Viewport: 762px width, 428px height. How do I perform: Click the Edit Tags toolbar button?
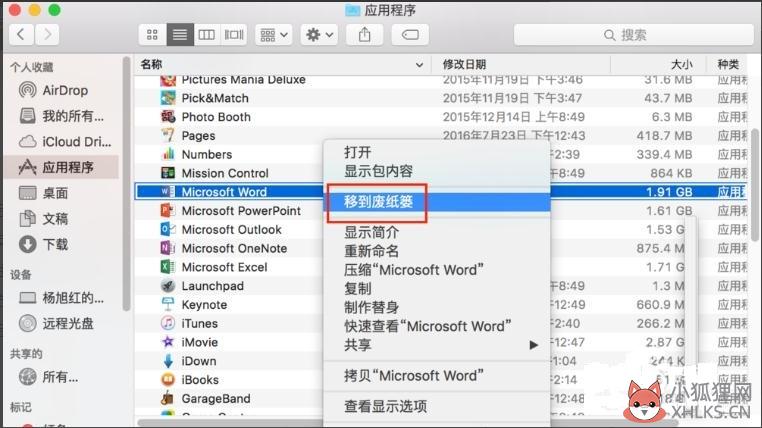click(410, 34)
